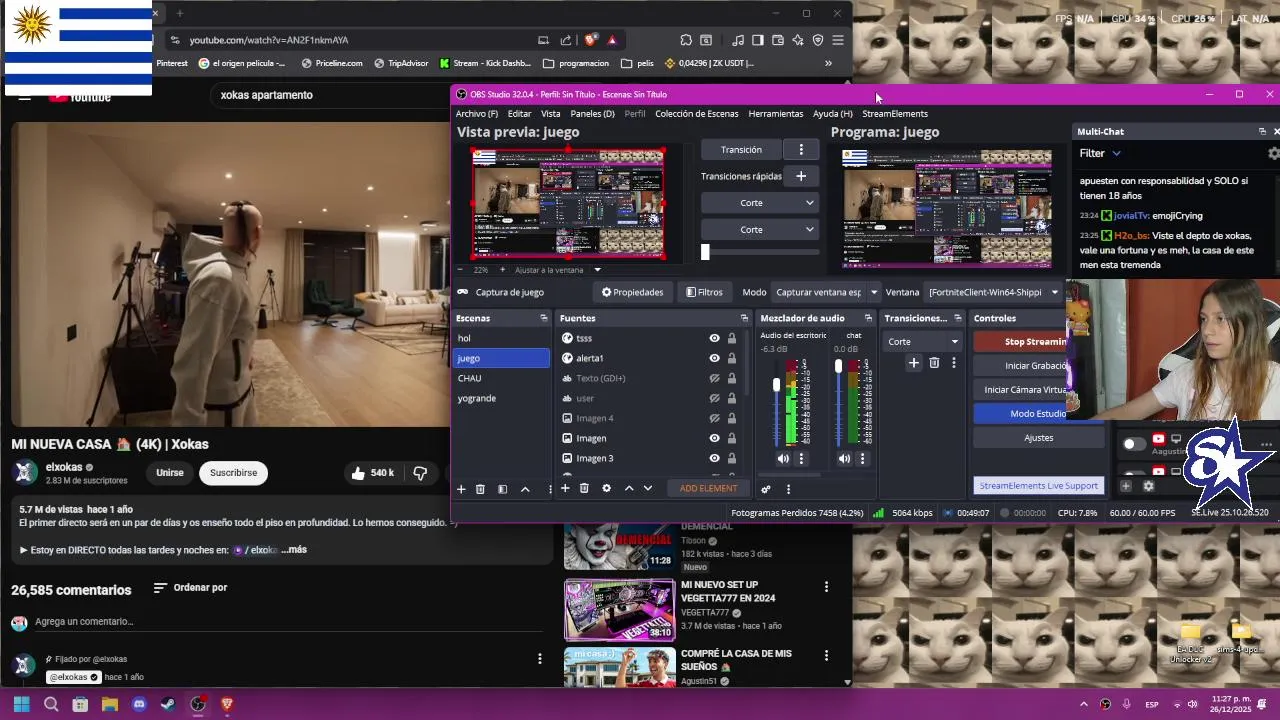Viewport: 1280px width, 720px height.
Task: Show the hidden Texto (GDI+) source
Action: [714, 378]
